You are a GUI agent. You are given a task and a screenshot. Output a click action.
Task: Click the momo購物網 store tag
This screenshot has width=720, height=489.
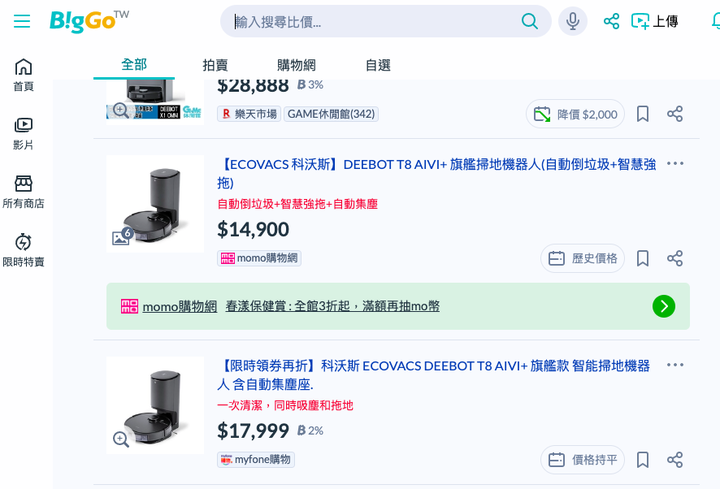tap(259, 258)
